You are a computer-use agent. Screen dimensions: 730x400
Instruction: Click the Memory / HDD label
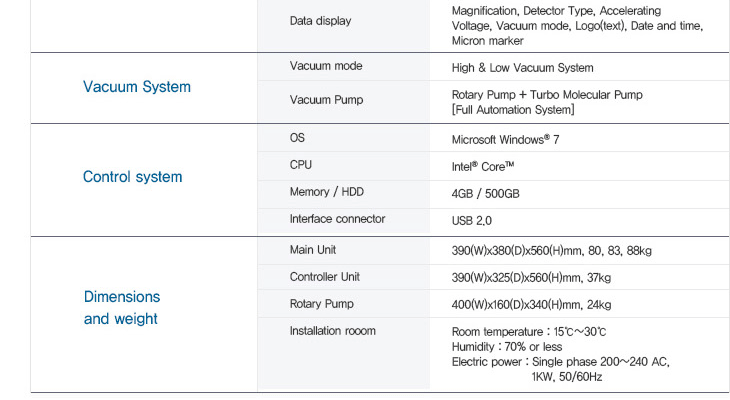327,192
